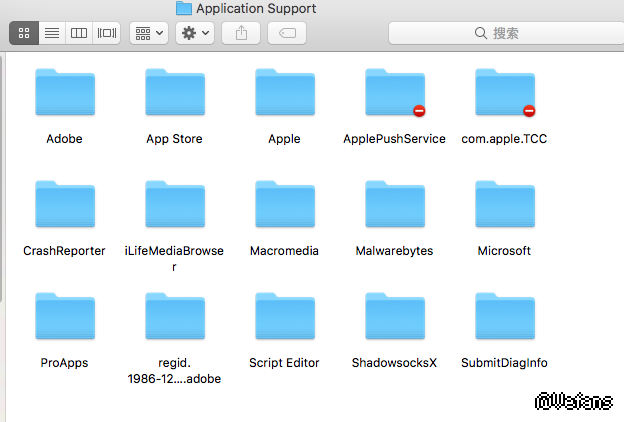Select the Adobe folder
Image resolution: width=624 pixels, height=422 pixels.
(64, 94)
